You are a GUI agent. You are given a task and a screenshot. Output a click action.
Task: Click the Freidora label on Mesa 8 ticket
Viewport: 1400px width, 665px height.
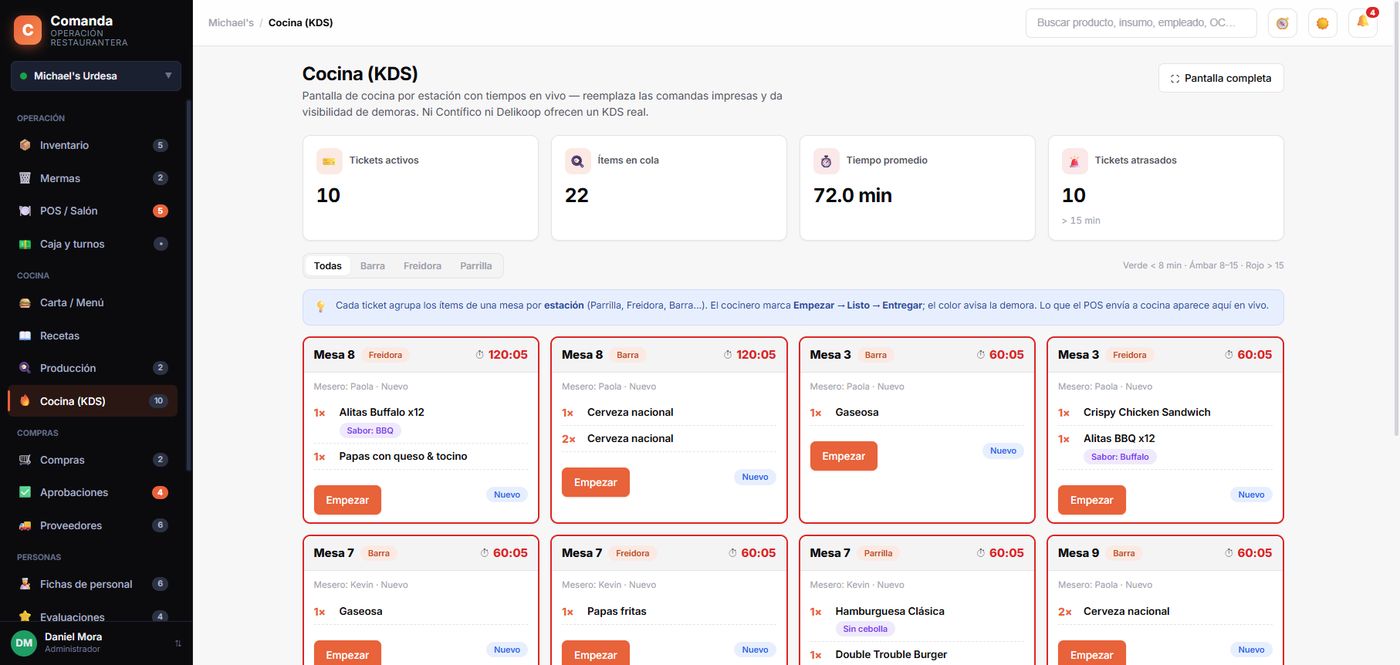pos(385,355)
